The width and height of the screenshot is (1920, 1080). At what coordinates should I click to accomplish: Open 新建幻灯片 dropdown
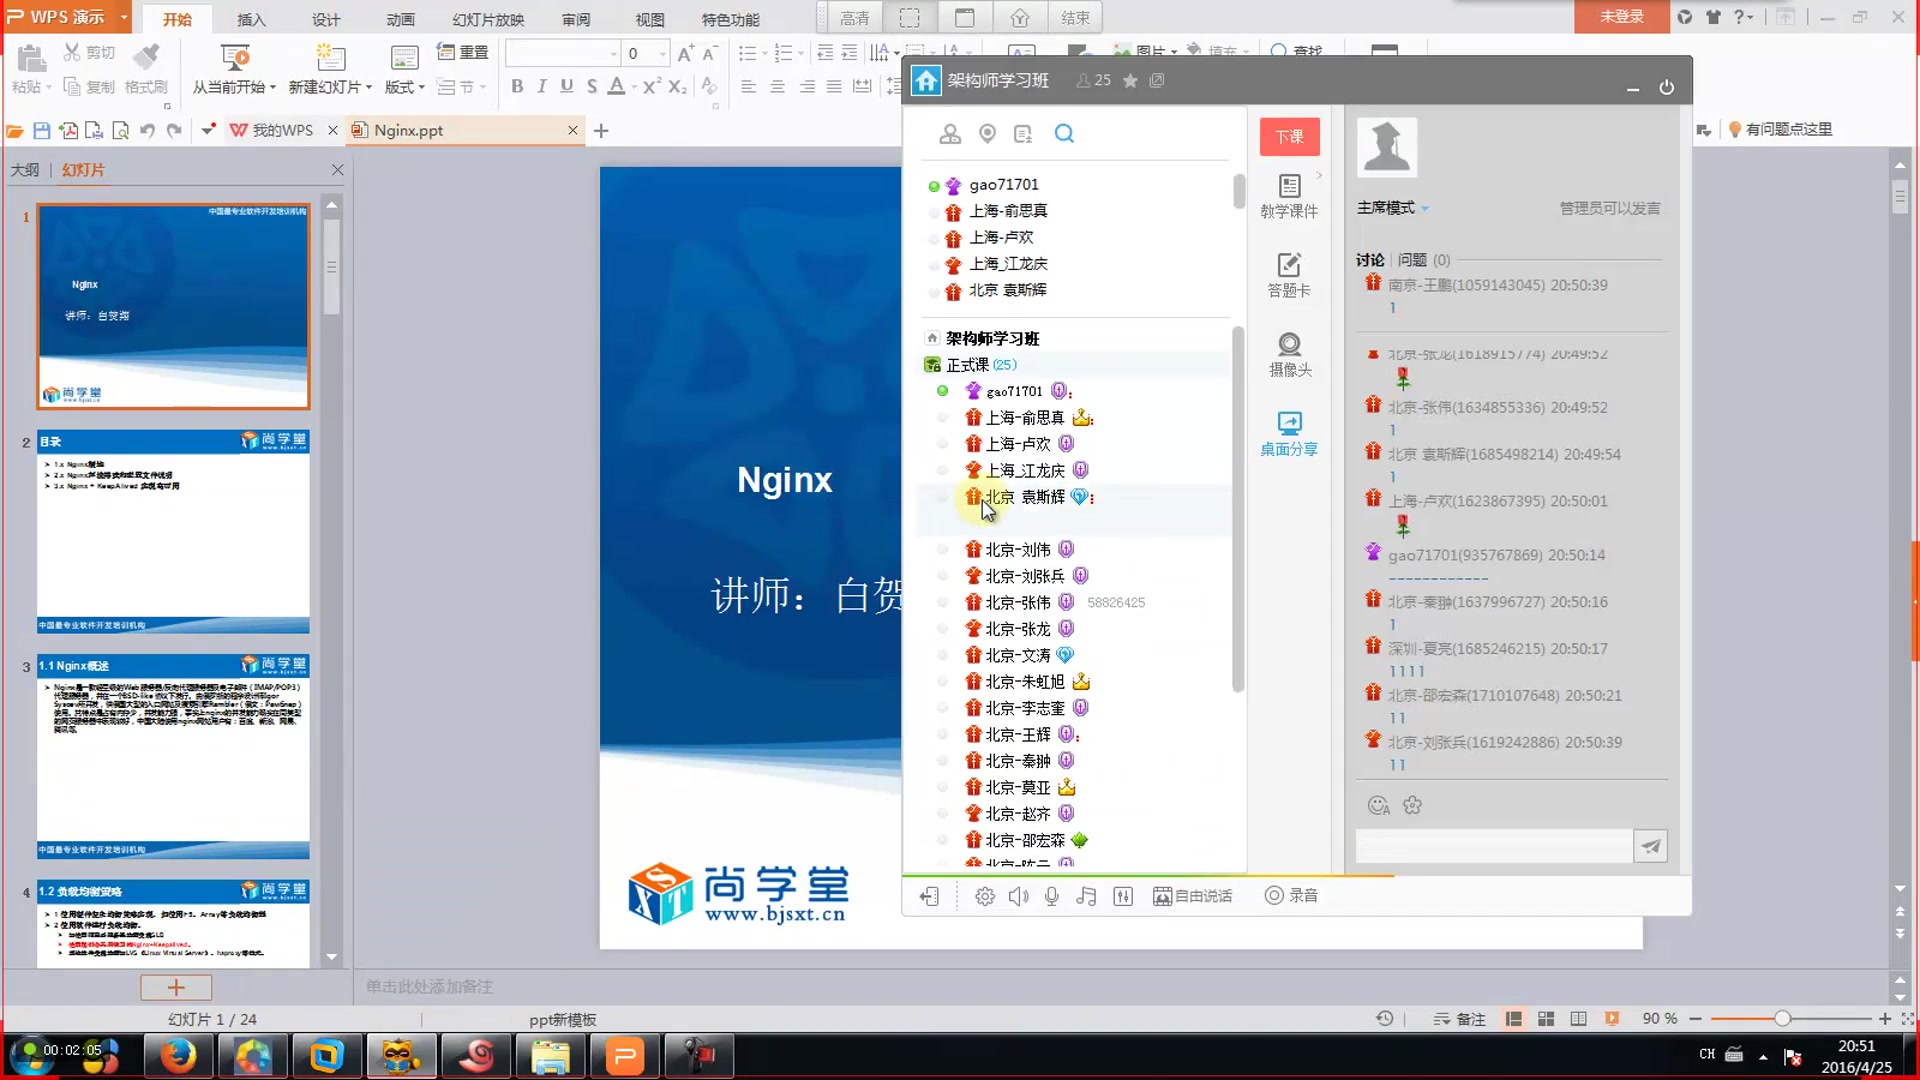click(369, 88)
